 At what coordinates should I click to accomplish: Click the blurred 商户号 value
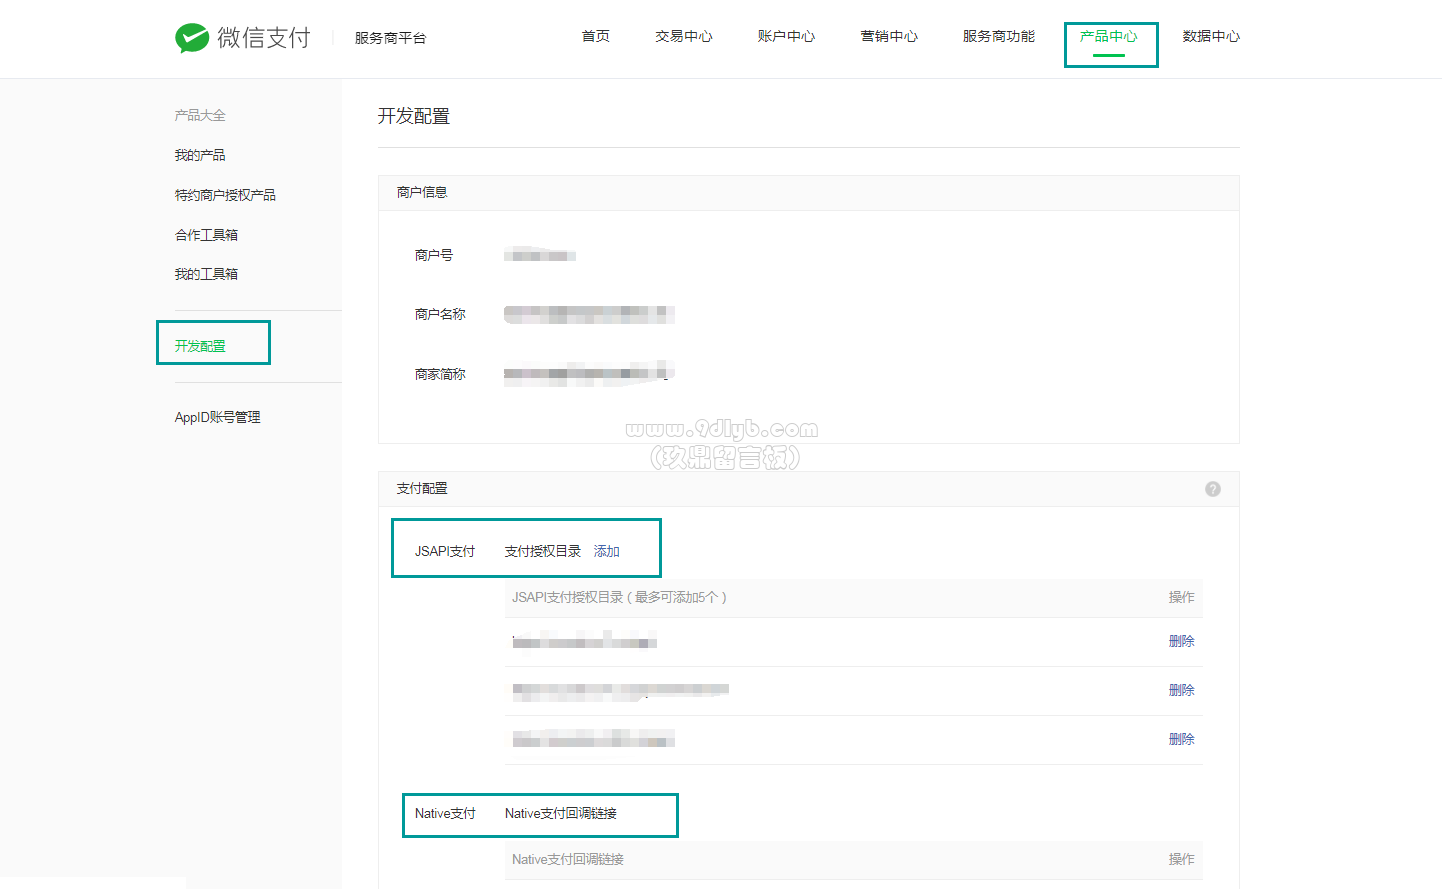(x=540, y=255)
